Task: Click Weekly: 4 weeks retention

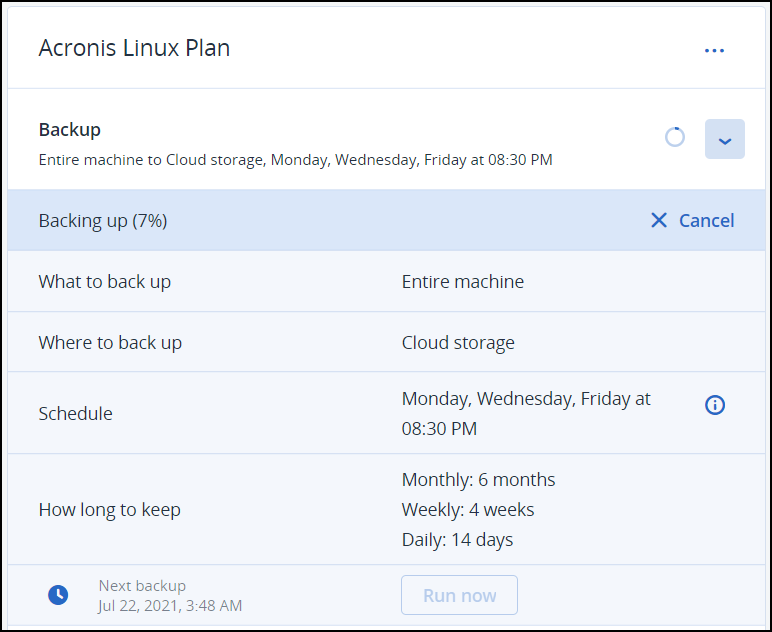Action: [468, 509]
